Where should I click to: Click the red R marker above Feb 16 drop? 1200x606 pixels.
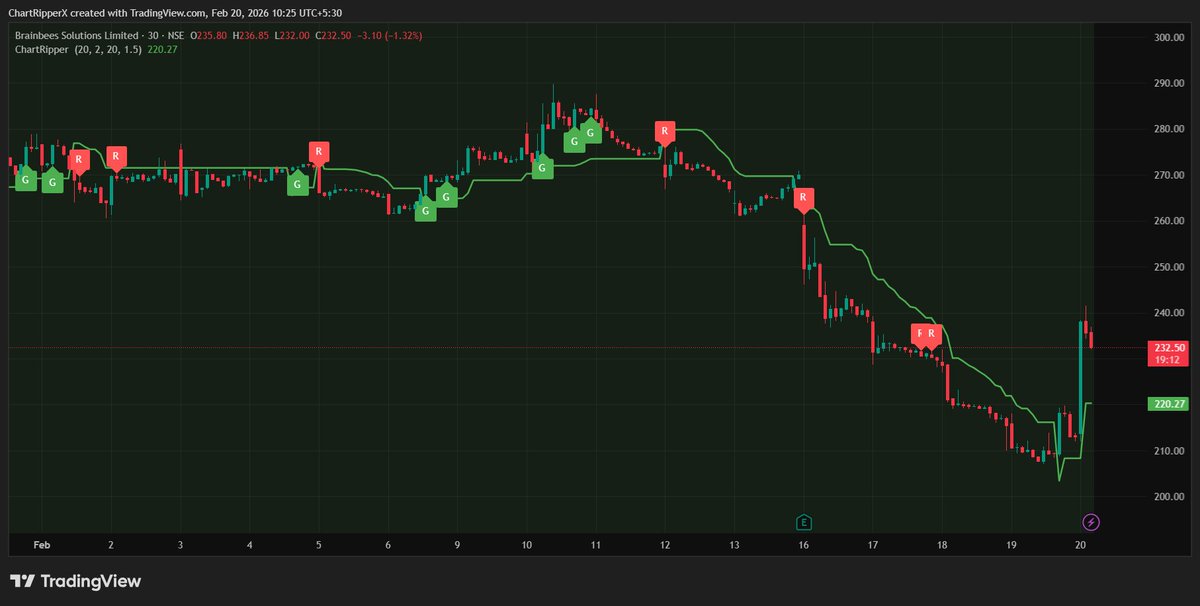[804, 197]
